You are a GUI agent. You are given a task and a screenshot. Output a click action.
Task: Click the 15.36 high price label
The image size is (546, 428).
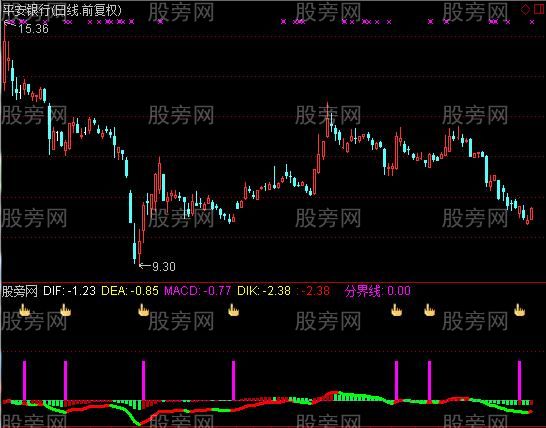(33, 29)
